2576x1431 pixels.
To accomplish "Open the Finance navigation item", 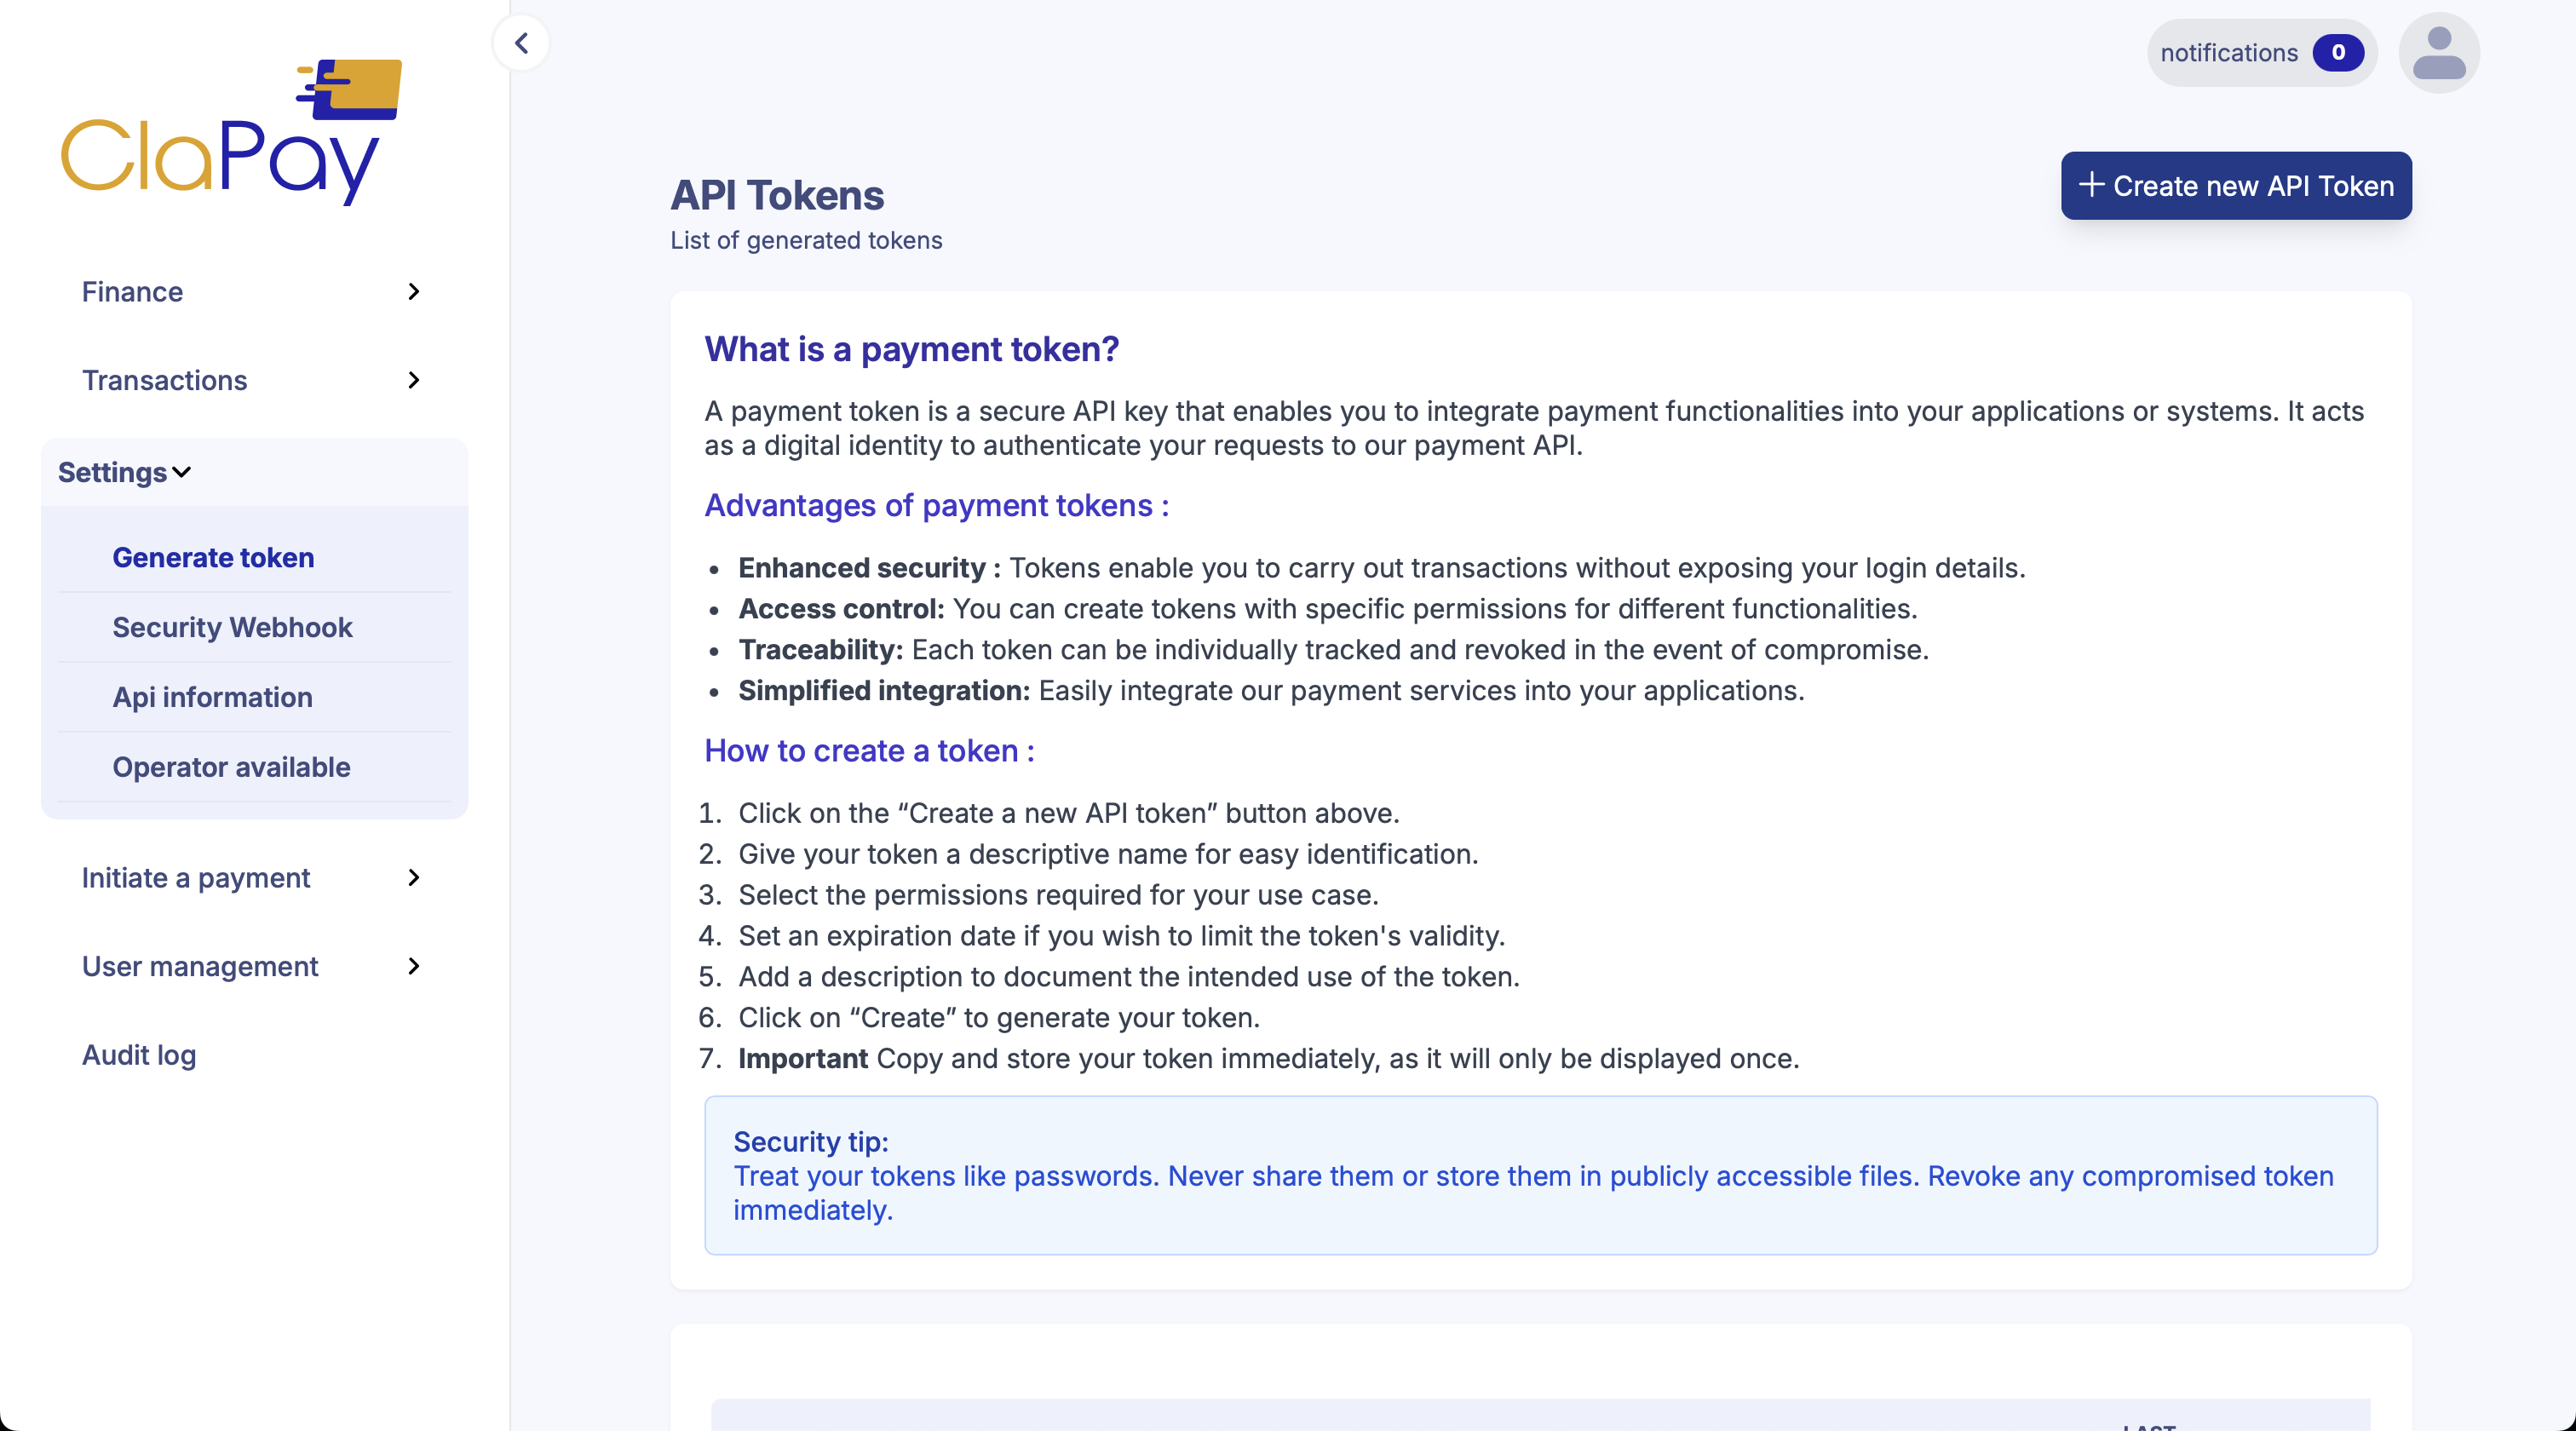I will point(132,292).
